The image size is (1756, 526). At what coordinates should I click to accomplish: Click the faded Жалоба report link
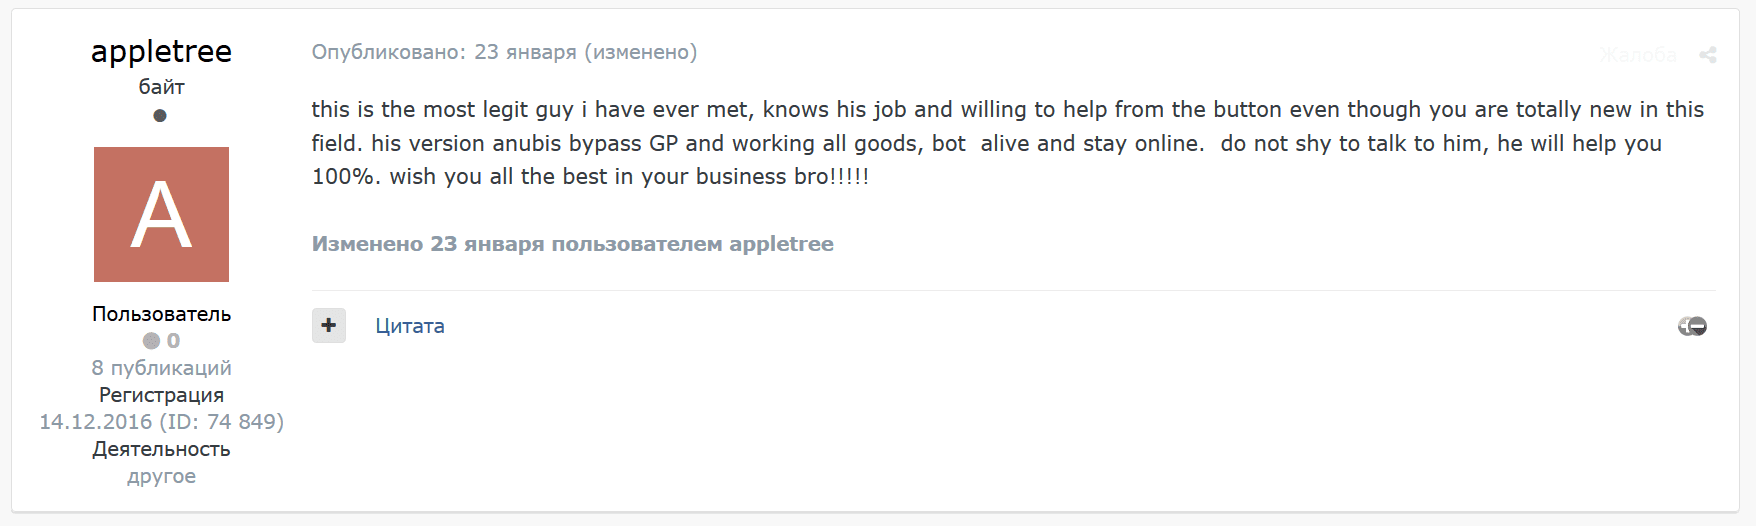(1638, 55)
